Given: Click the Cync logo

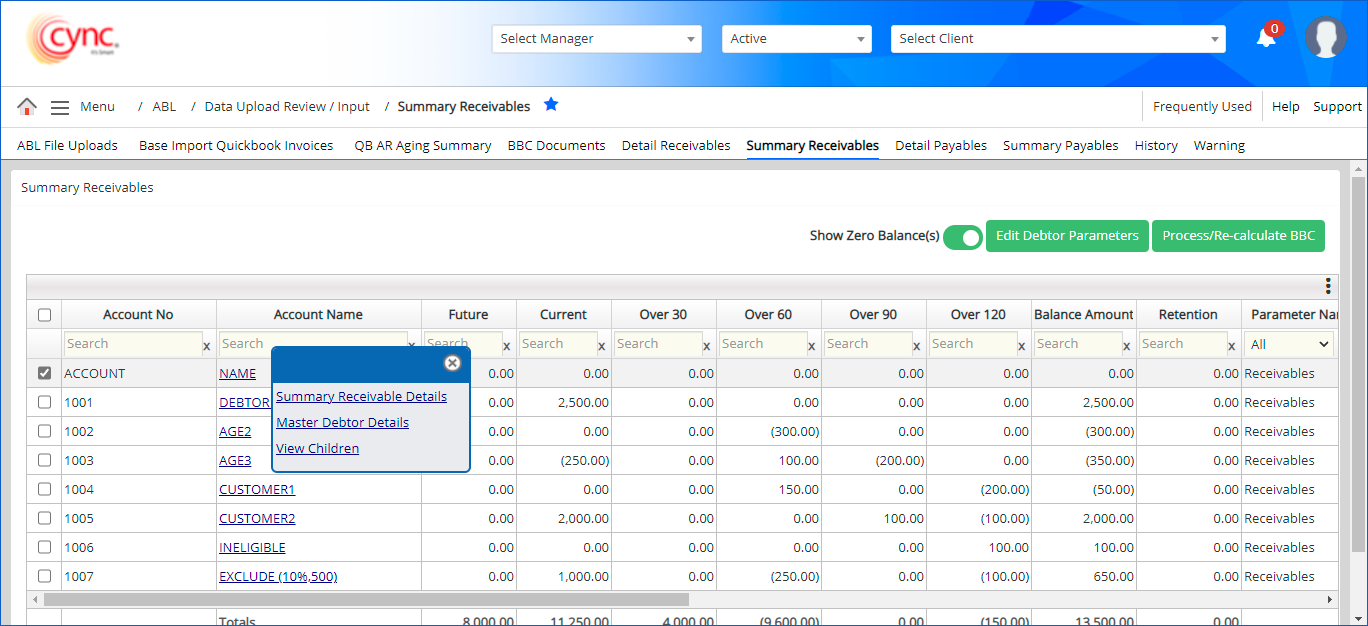Looking at the screenshot, I should tap(73, 40).
